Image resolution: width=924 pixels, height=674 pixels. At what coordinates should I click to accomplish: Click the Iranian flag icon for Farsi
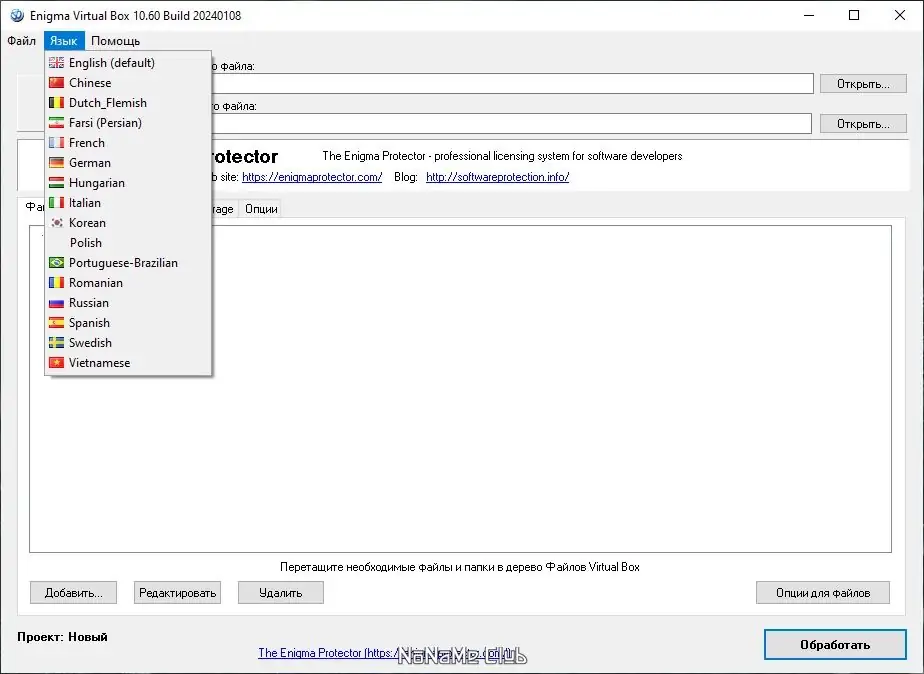(x=57, y=123)
